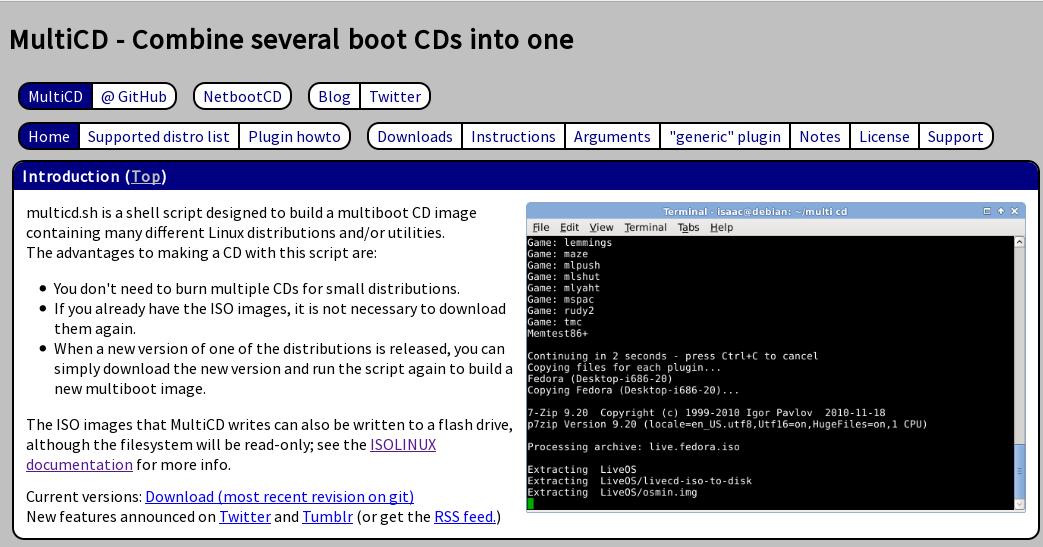Viewport: 1043px width, 547px height.
Task: Open File menu in terminal screenshot
Action: (x=541, y=228)
